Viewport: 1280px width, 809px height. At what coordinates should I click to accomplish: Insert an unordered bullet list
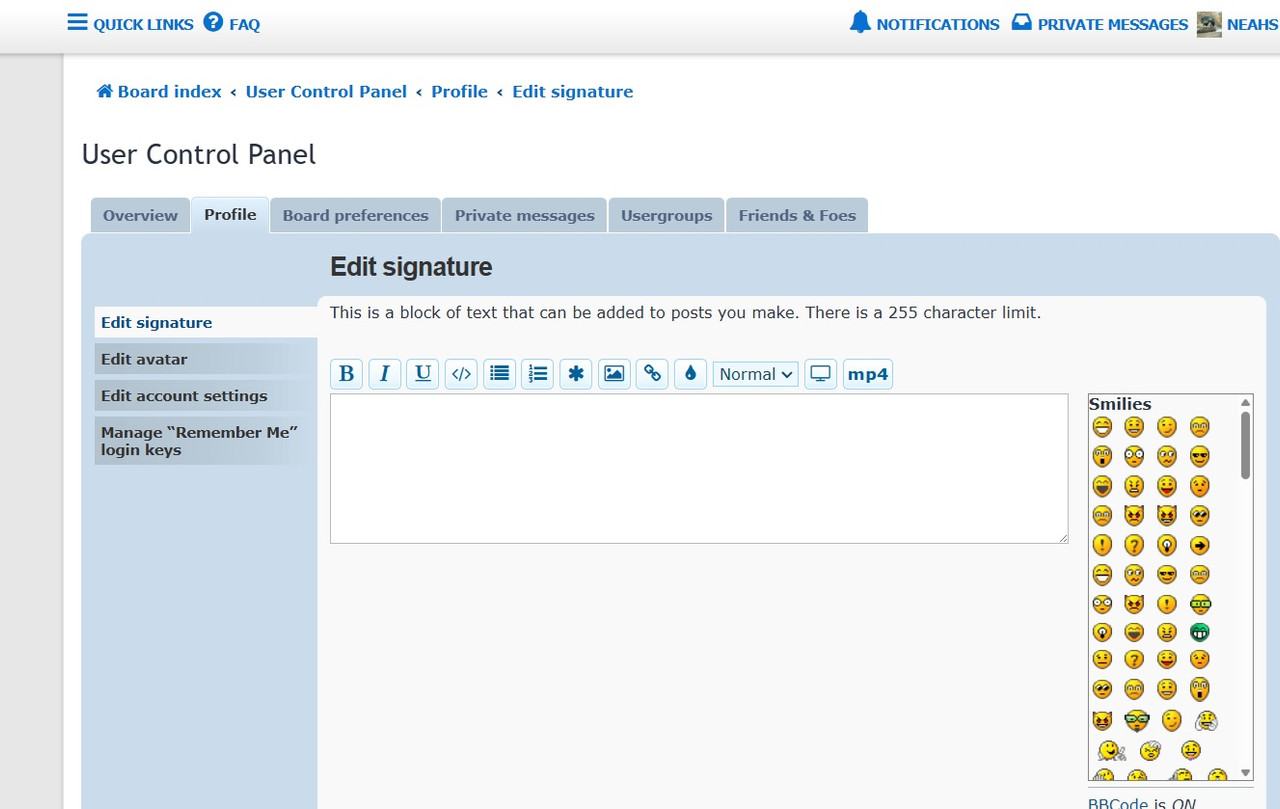tap(499, 374)
